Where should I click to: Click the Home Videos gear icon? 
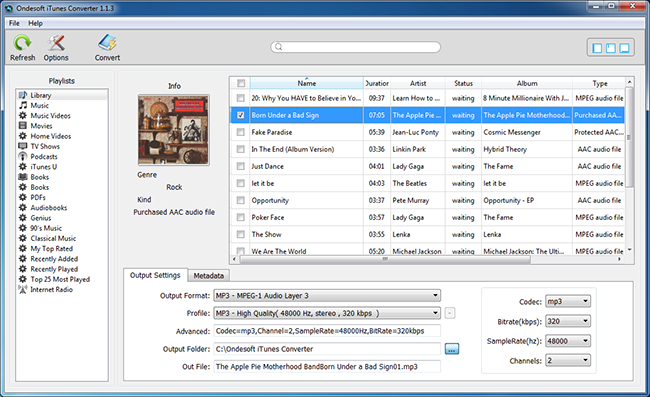(23, 136)
